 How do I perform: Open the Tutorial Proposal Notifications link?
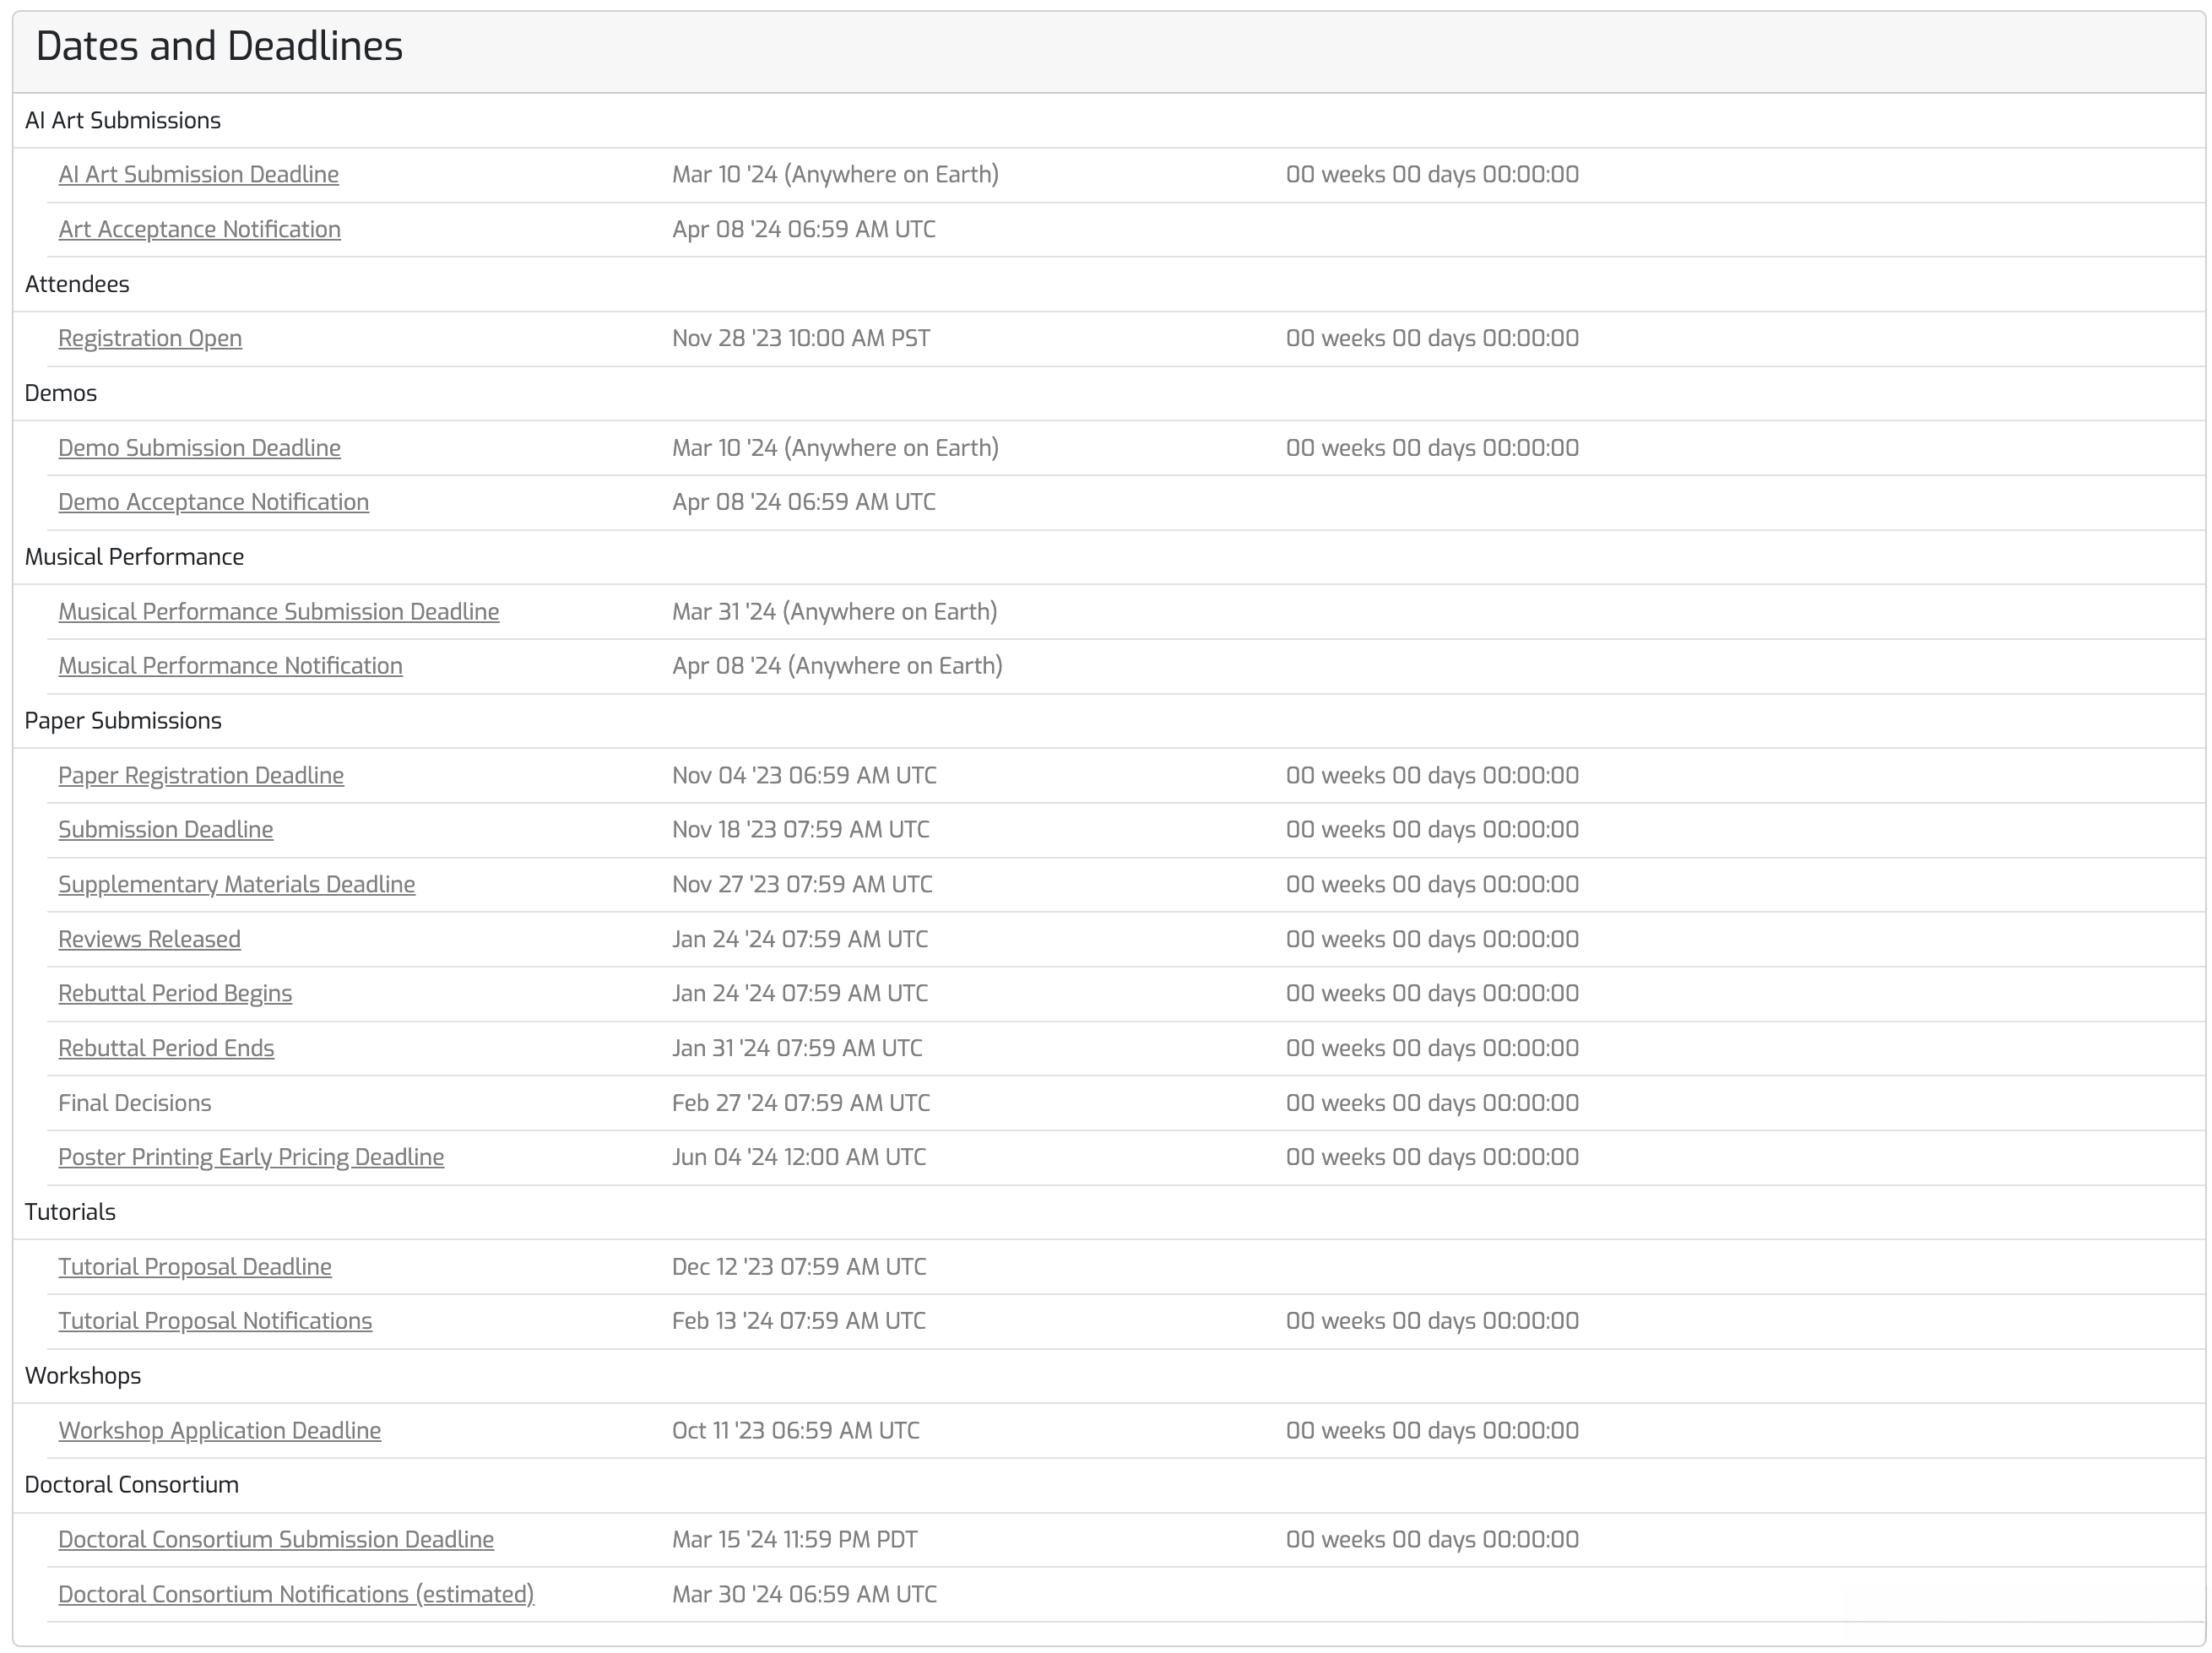click(215, 1321)
